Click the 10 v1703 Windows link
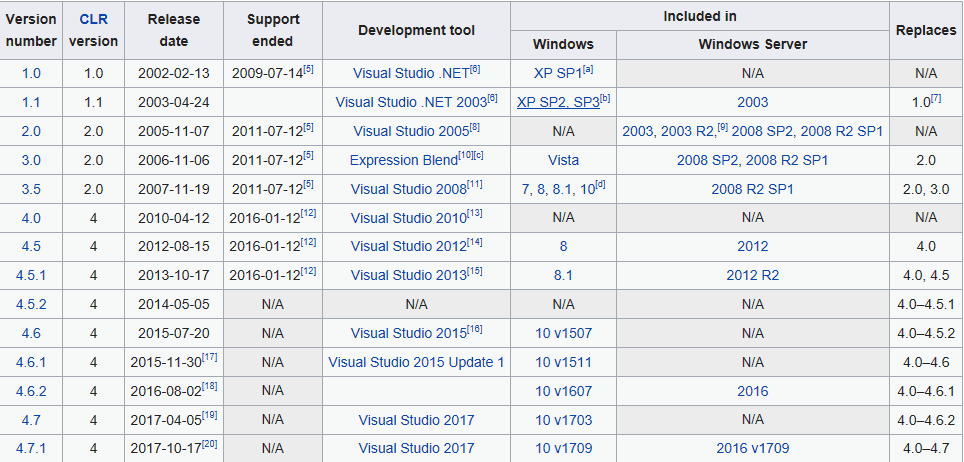Screen dimensions: 964x462 click(563, 420)
